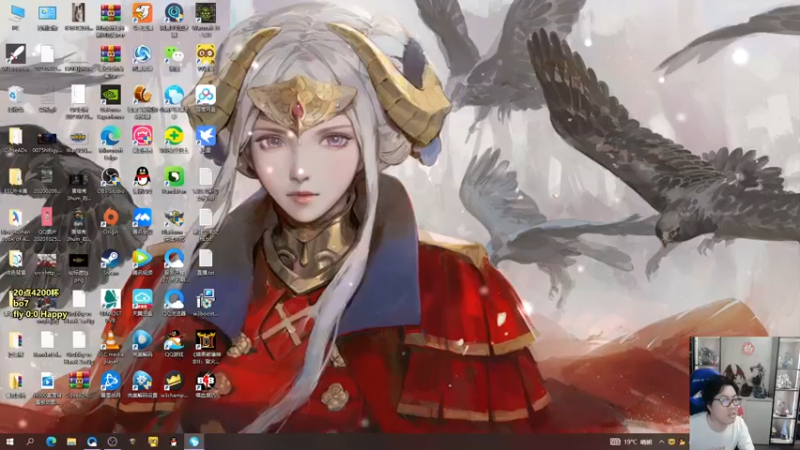Open the pink Bilibili-style app shortcut

click(x=142, y=136)
